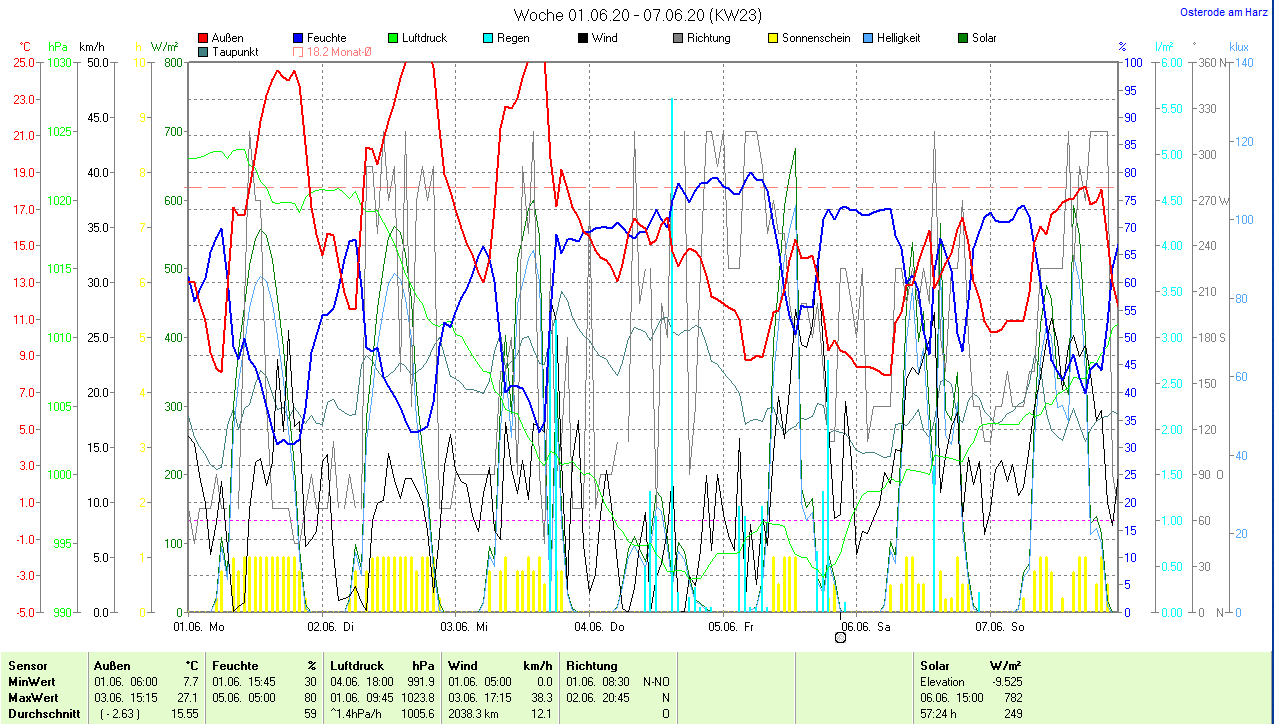Toggle the 18.2 Monat-Ø outline box
This screenshot has width=1274, height=724.
click(299, 51)
